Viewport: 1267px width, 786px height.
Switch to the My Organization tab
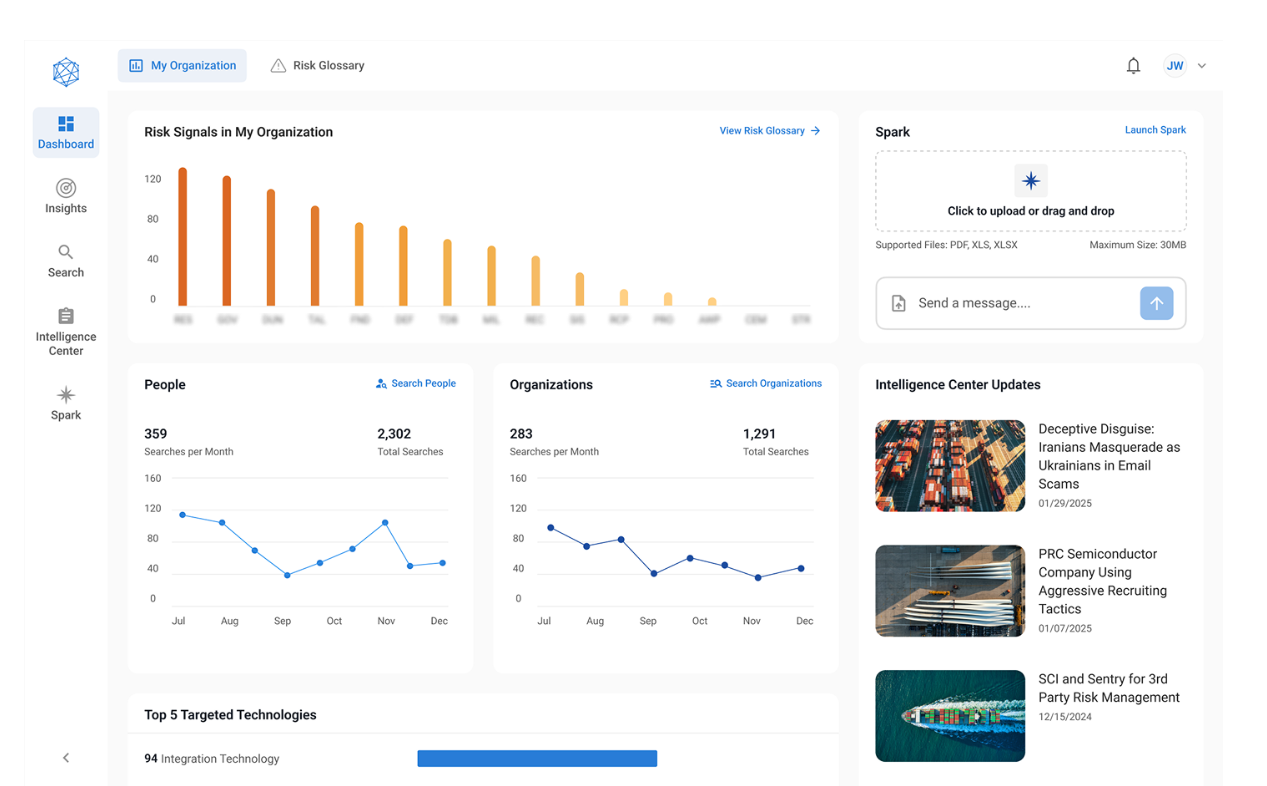pyautogui.click(x=182, y=65)
